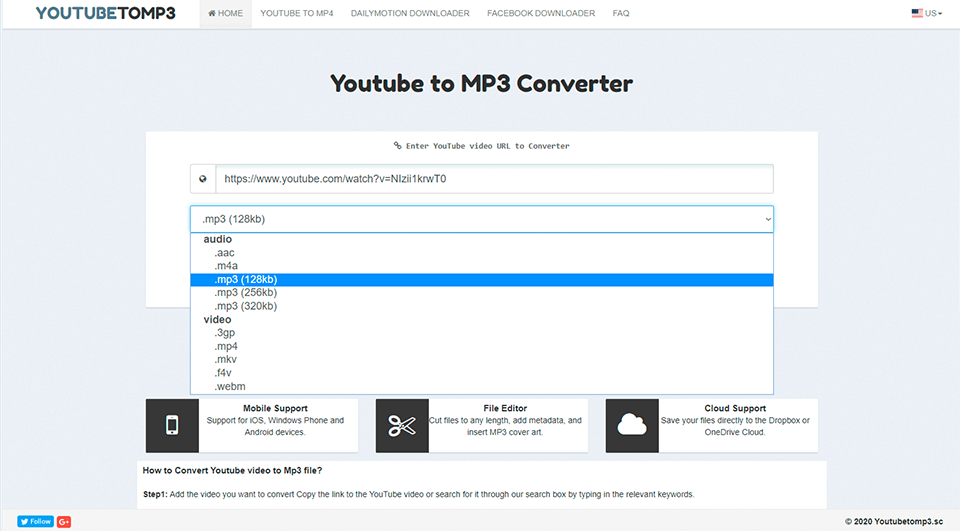Select the .webm video format

point(482,386)
